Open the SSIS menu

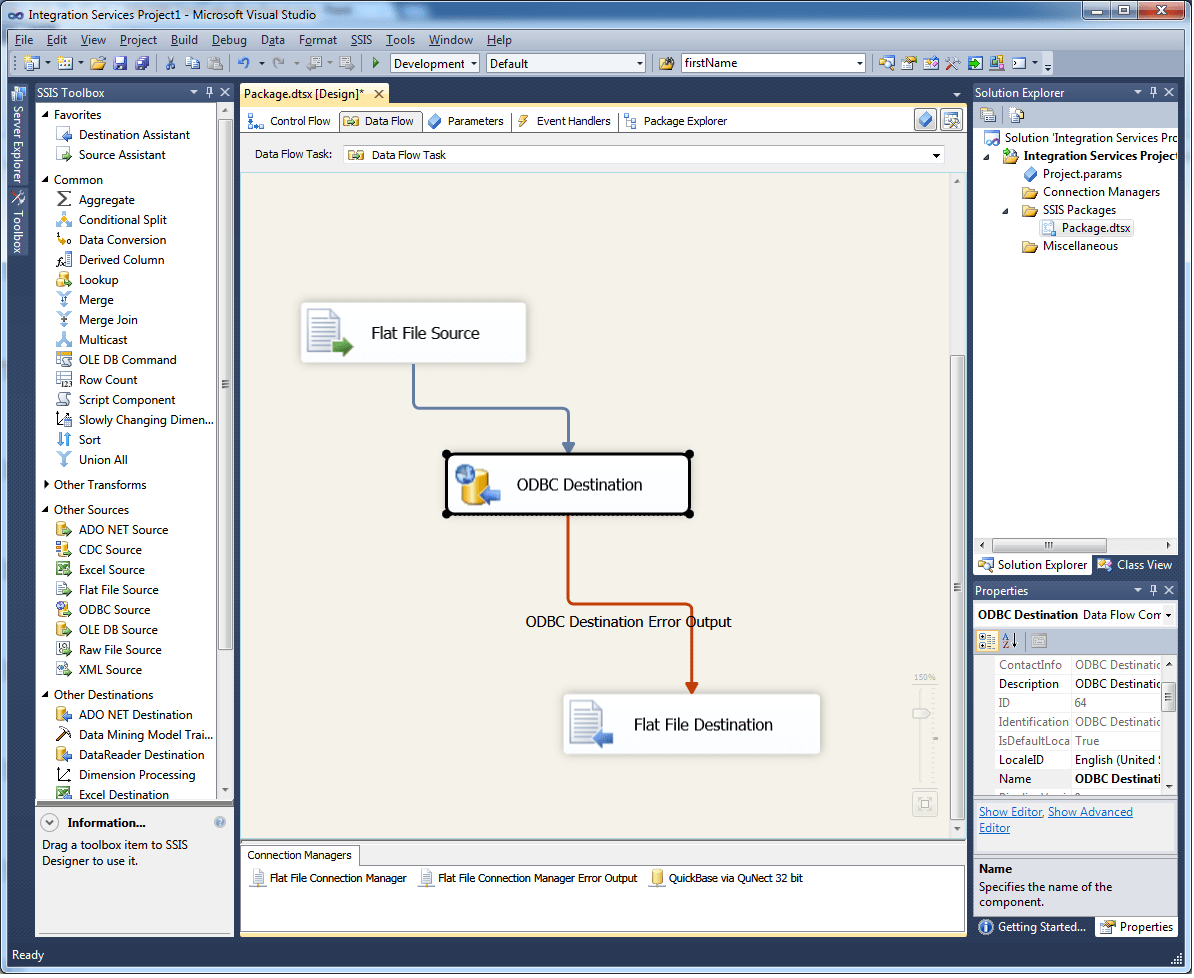pos(360,40)
